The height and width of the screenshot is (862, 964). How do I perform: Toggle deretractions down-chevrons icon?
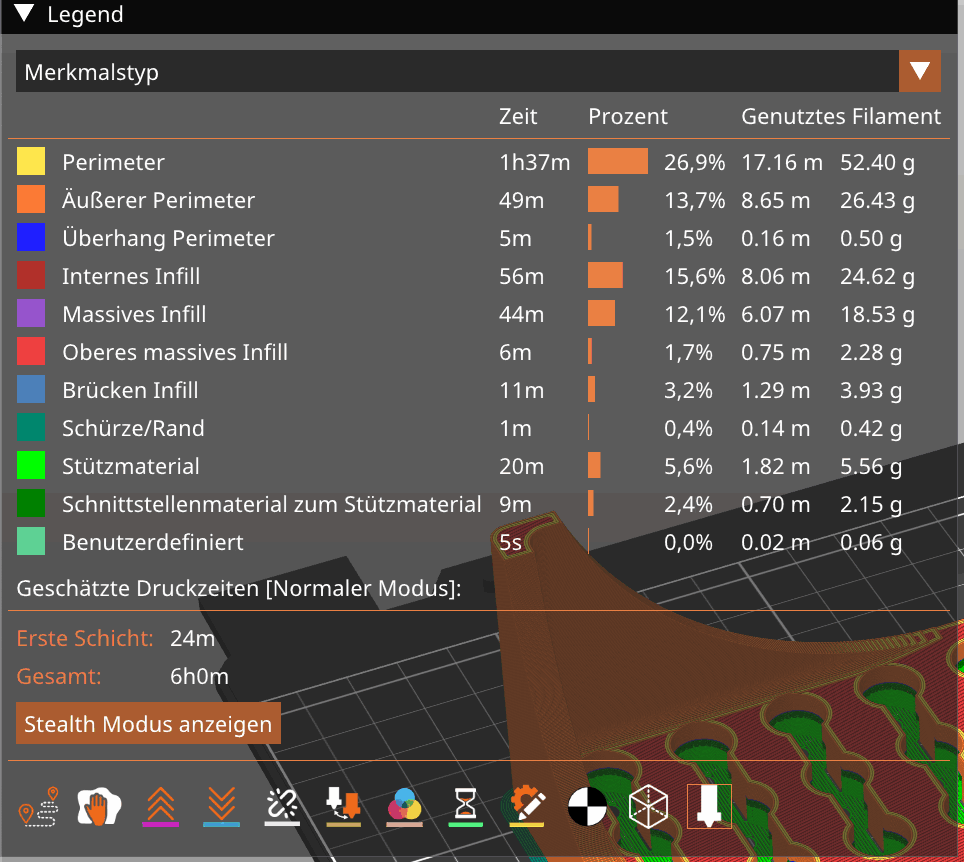(x=221, y=806)
